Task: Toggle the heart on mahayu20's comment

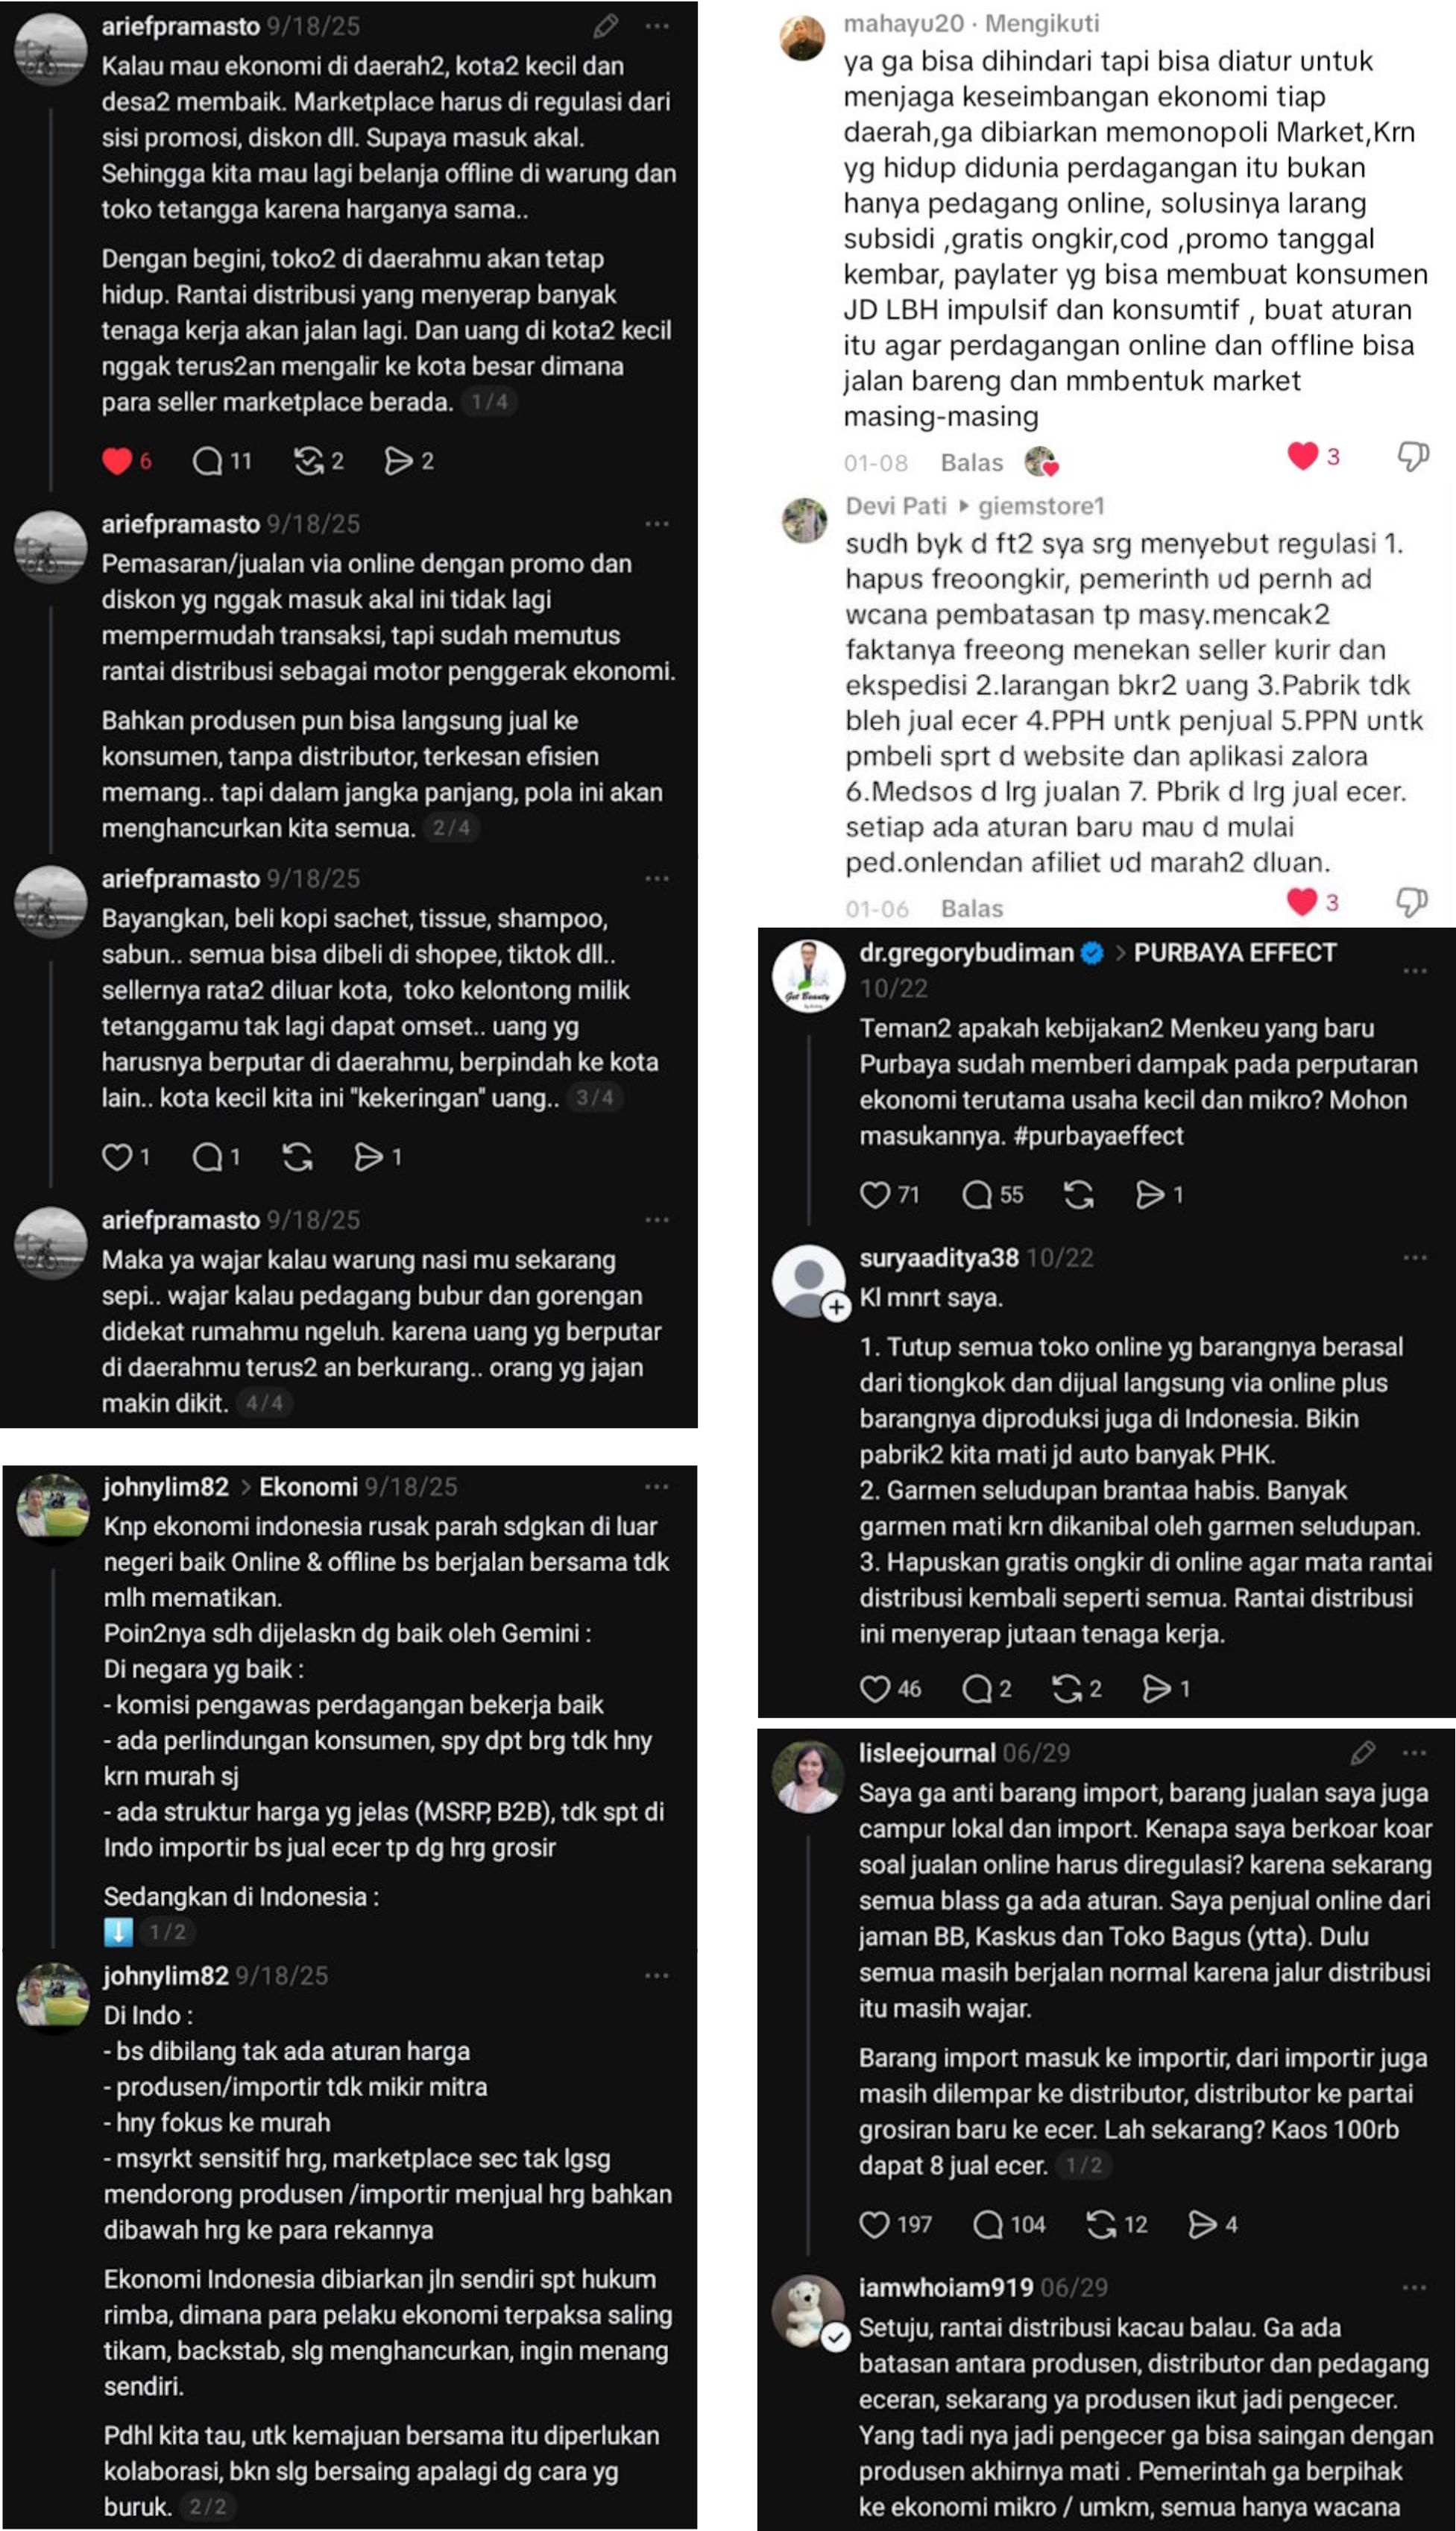Action: (1302, 457)
